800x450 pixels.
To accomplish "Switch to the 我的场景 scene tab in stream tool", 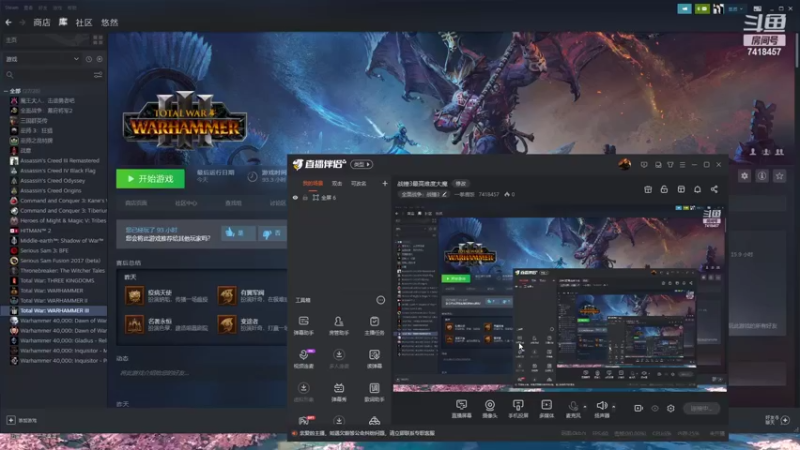I will (x=313, y=183).
